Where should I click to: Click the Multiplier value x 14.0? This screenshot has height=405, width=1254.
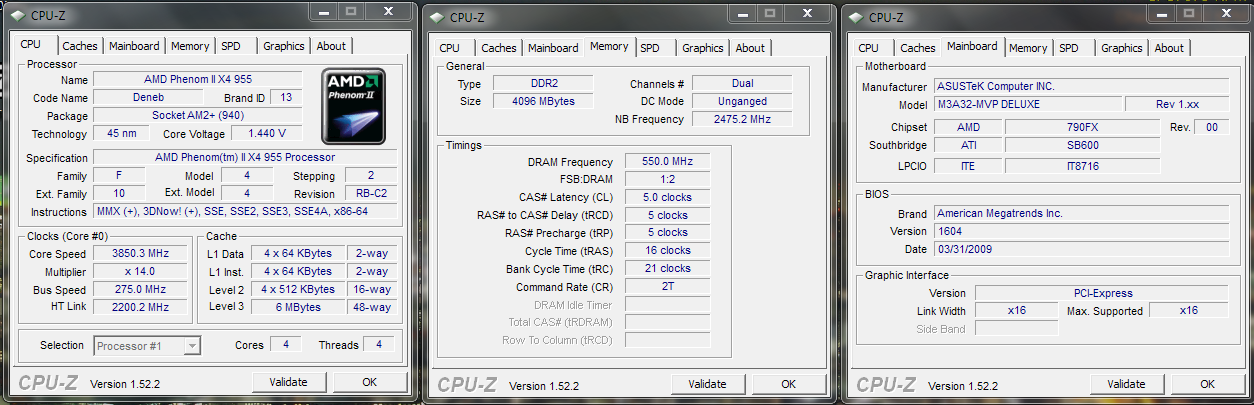tap(139, 272)
